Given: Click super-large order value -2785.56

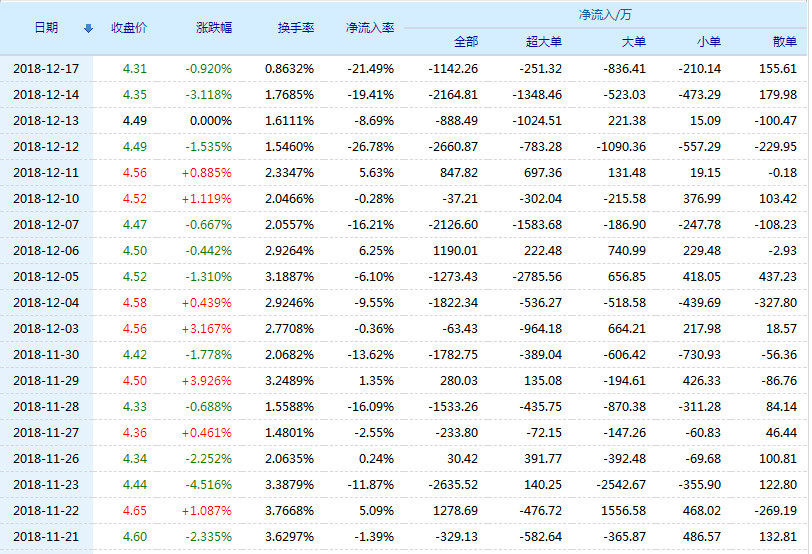Looking at the screenshot, I should (x=537, y=276).
